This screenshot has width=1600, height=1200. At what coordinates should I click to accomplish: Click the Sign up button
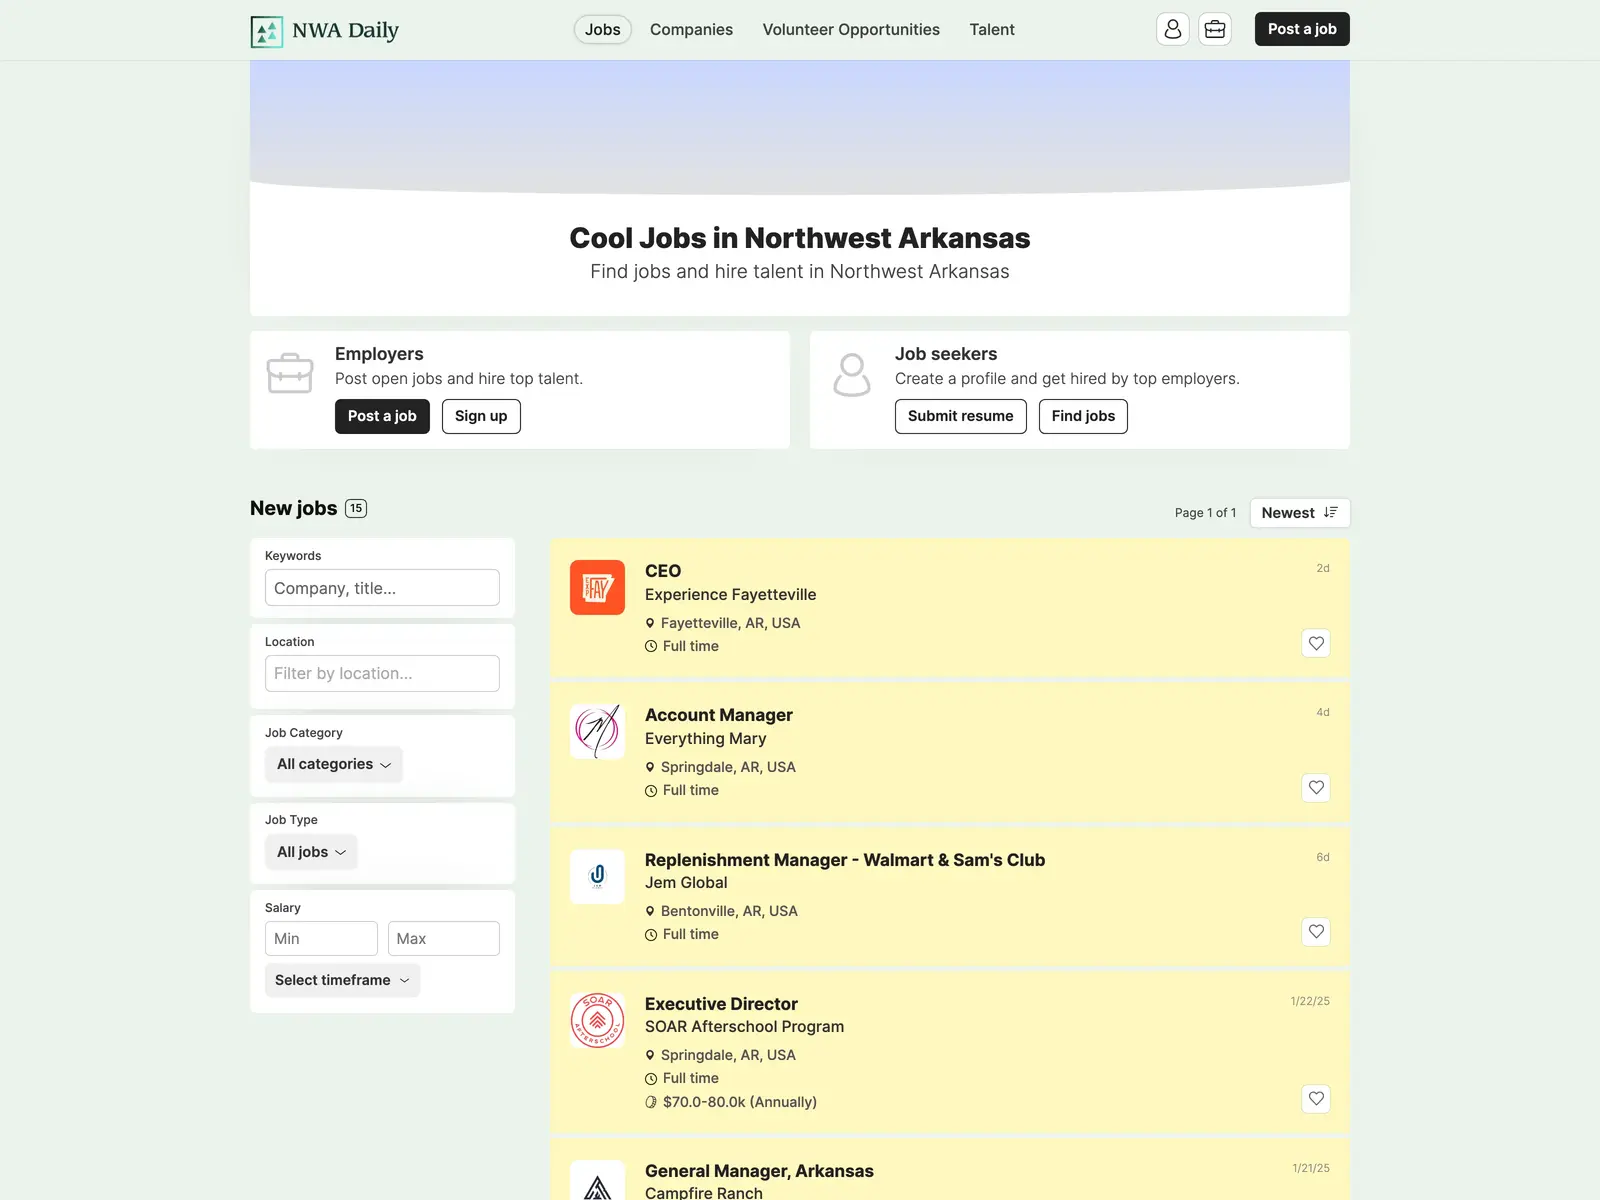(481, 416)
